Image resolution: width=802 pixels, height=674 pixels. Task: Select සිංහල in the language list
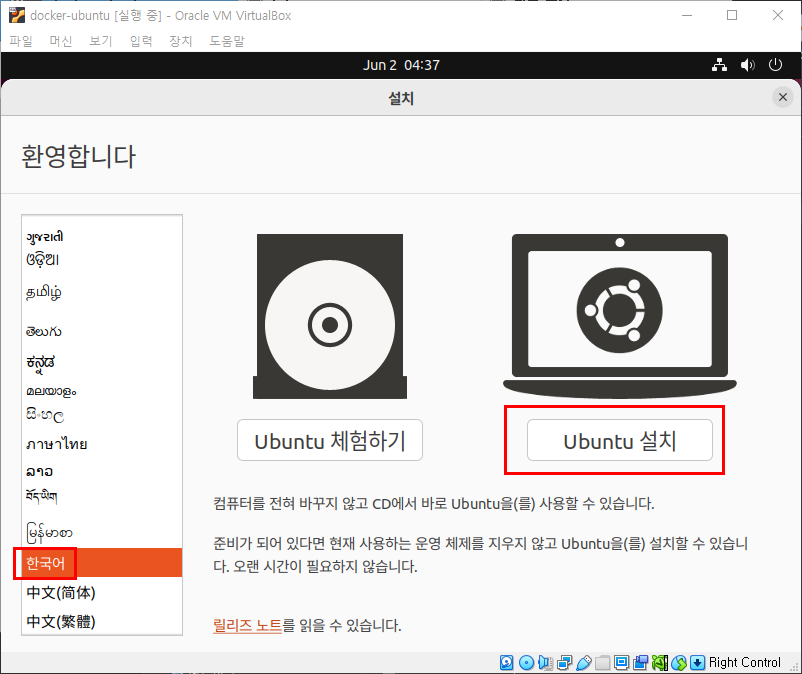pyautogui.click(x=102, y=415)
